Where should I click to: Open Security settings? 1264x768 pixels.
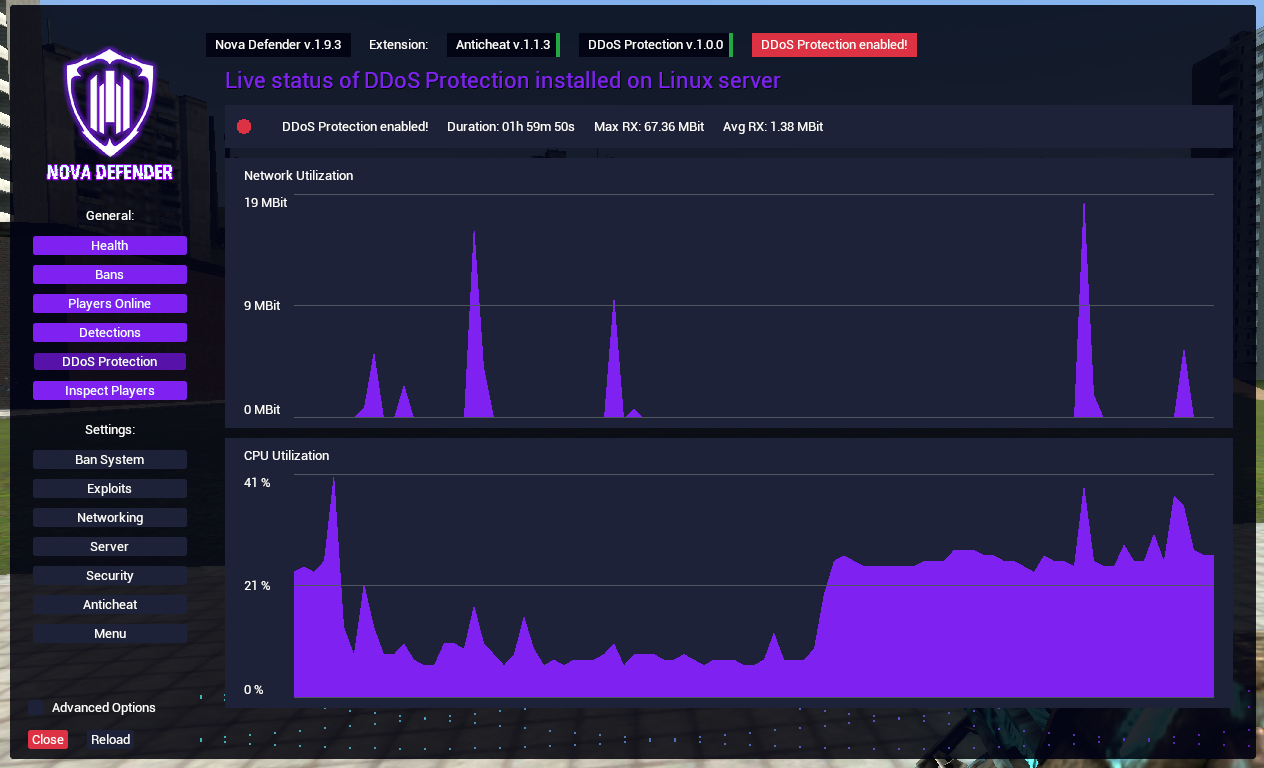[x=110, y=576]
